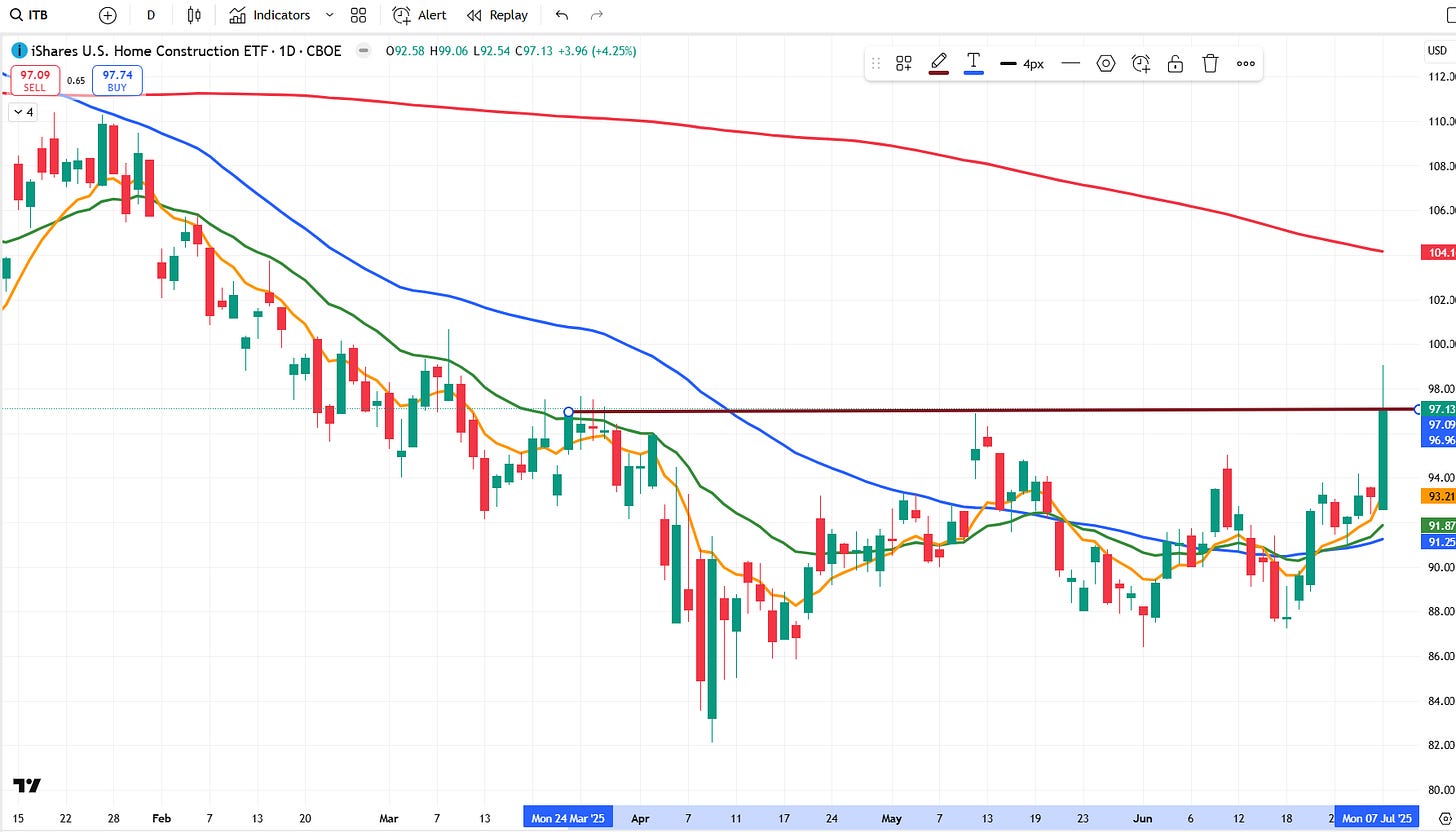Viewport: 1456px width, 832px height.
Task: Click the 97.13 last price label
Action: pyautogui.click(x=1440, y=409)
